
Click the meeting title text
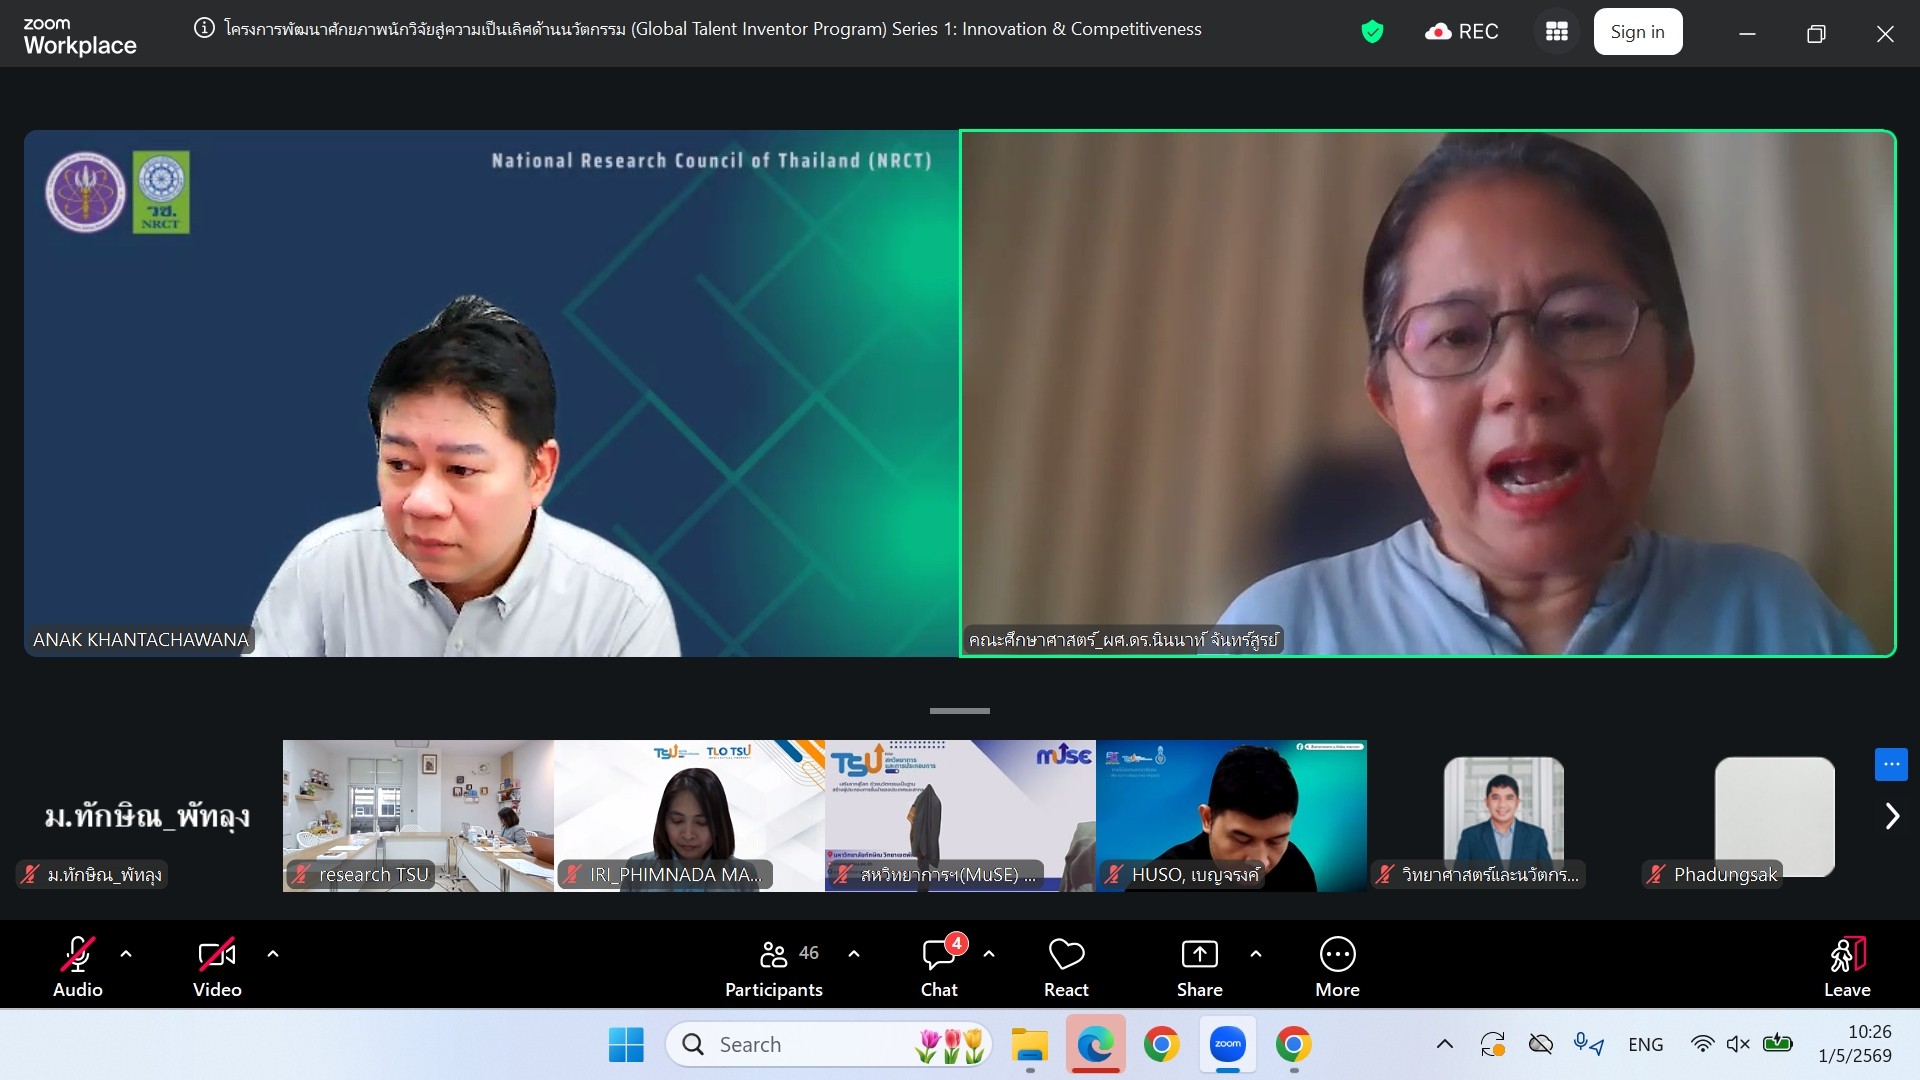(713, 29)
